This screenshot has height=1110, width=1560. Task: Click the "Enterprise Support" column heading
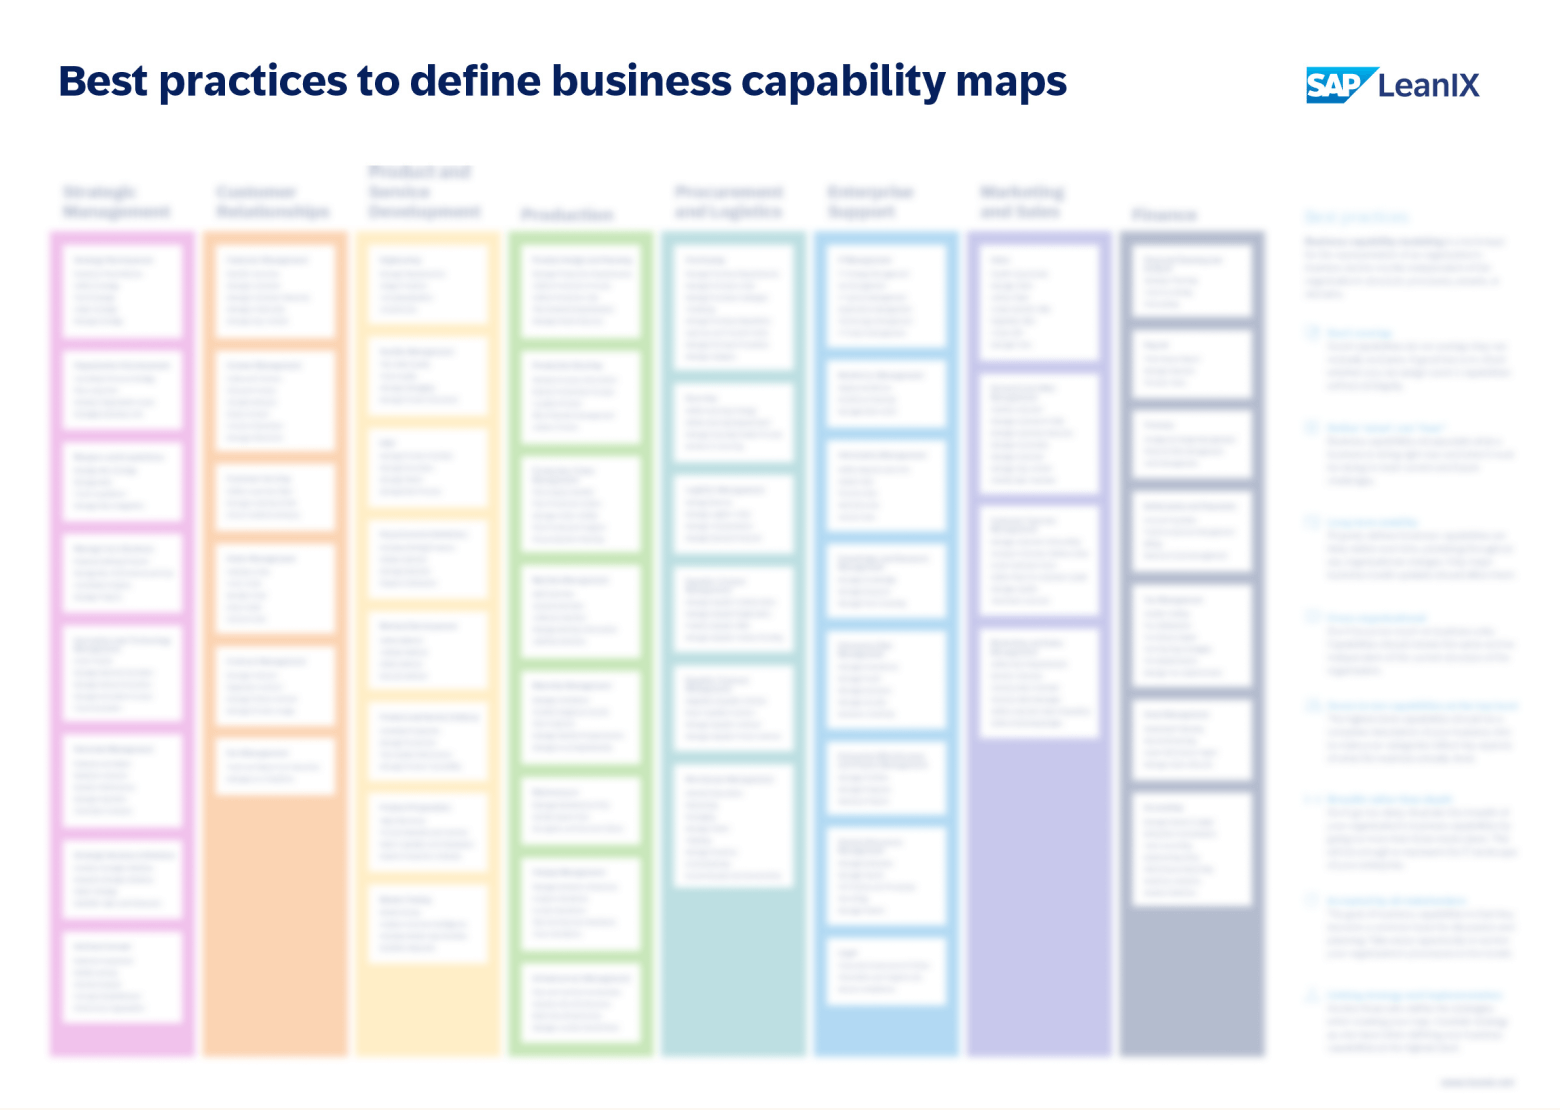tap(870, 201)
